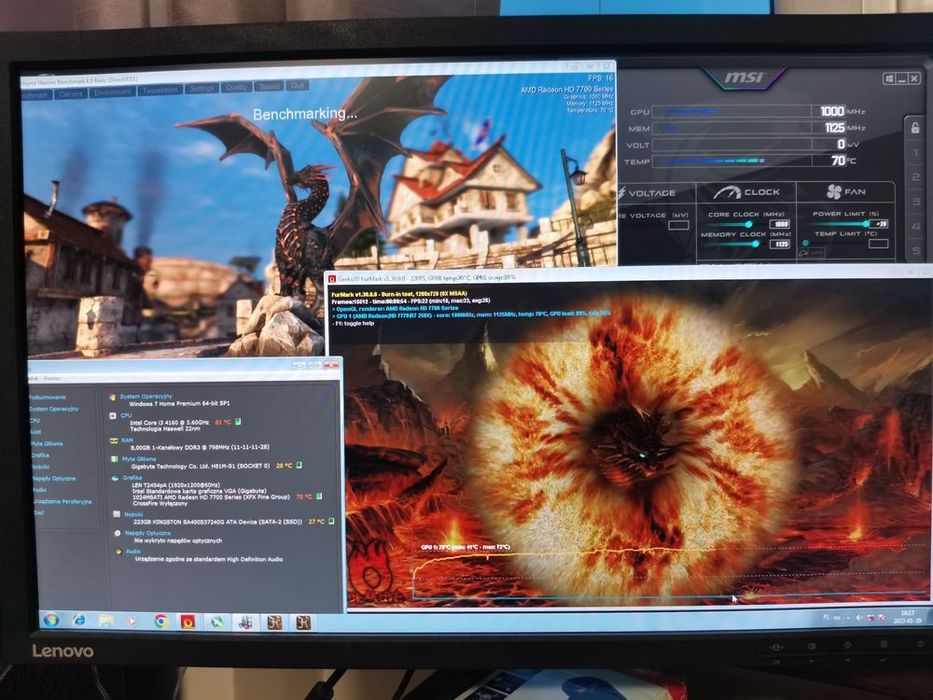Click the volume speaker tray icon
Screen dimensions: 933x700
859,618
